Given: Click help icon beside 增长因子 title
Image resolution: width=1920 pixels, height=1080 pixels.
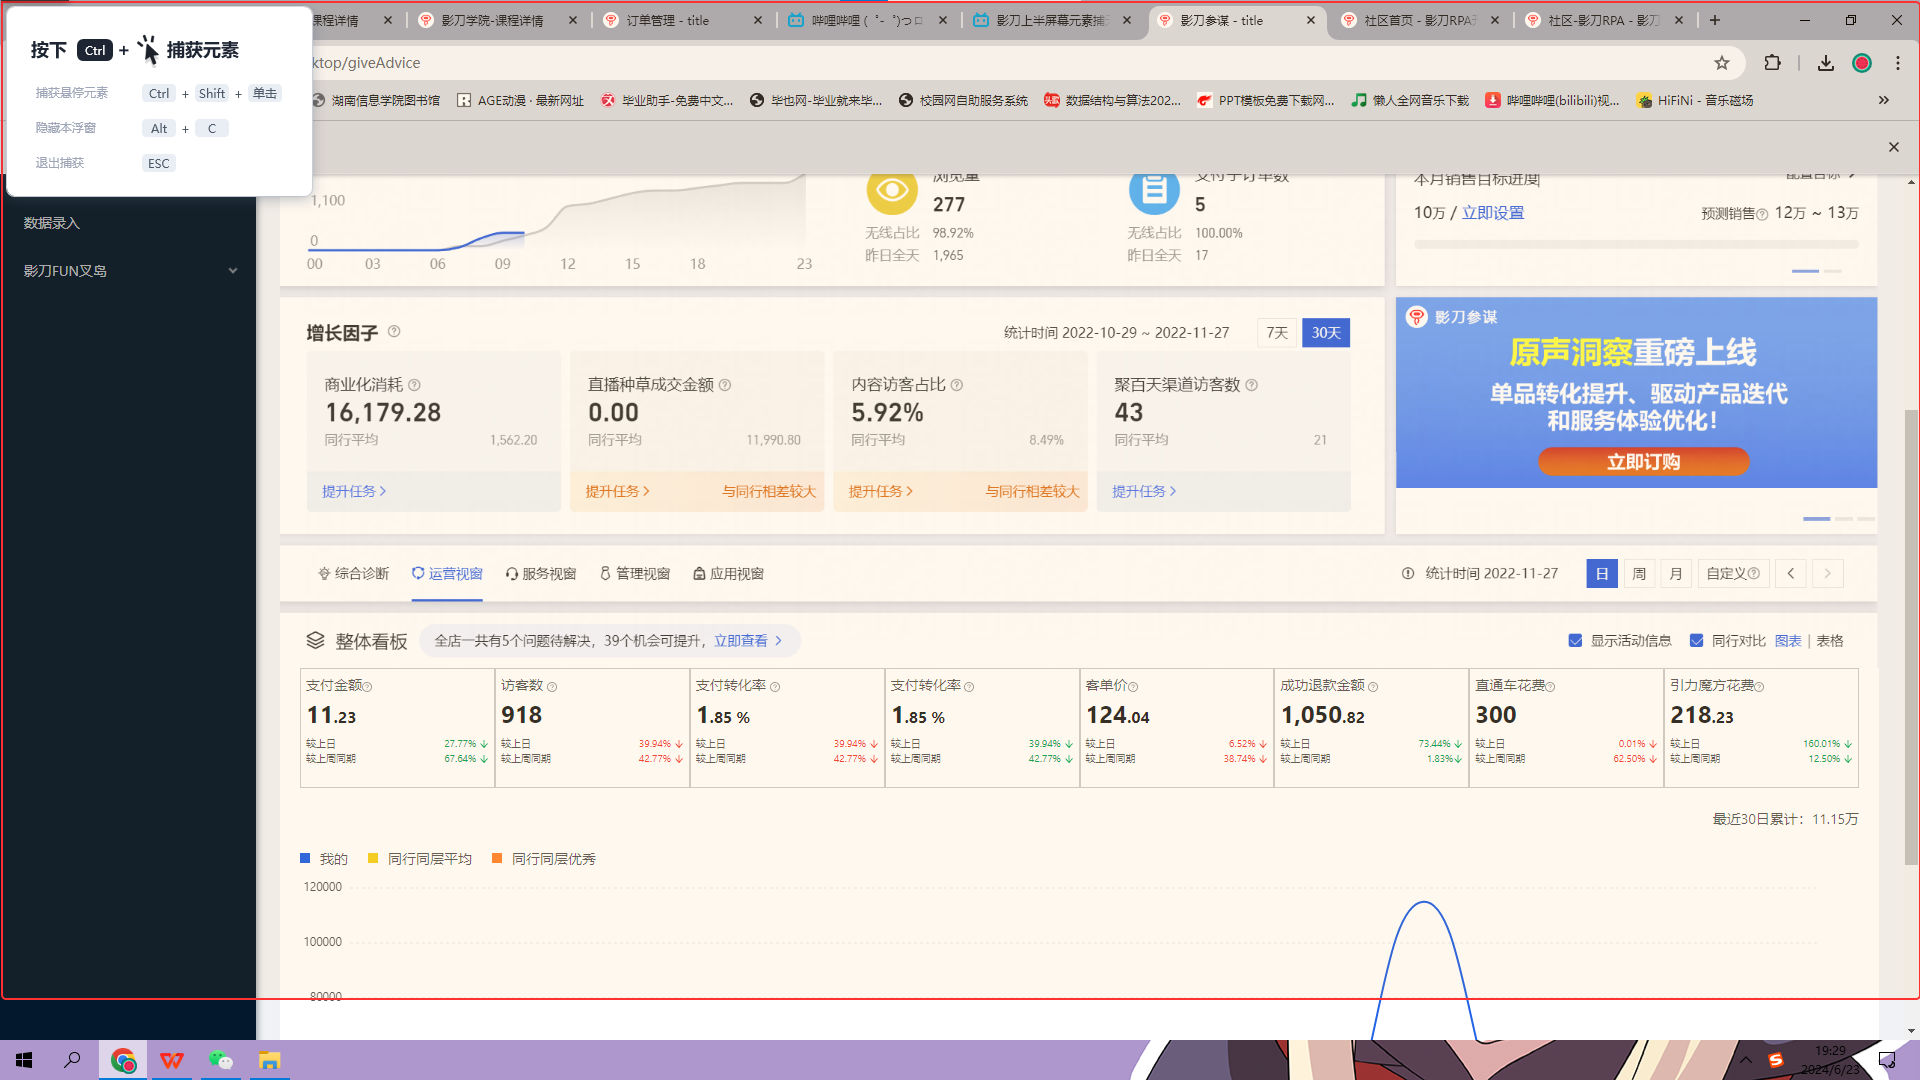Looking at the screenshot, I should [x=394, y=332].
